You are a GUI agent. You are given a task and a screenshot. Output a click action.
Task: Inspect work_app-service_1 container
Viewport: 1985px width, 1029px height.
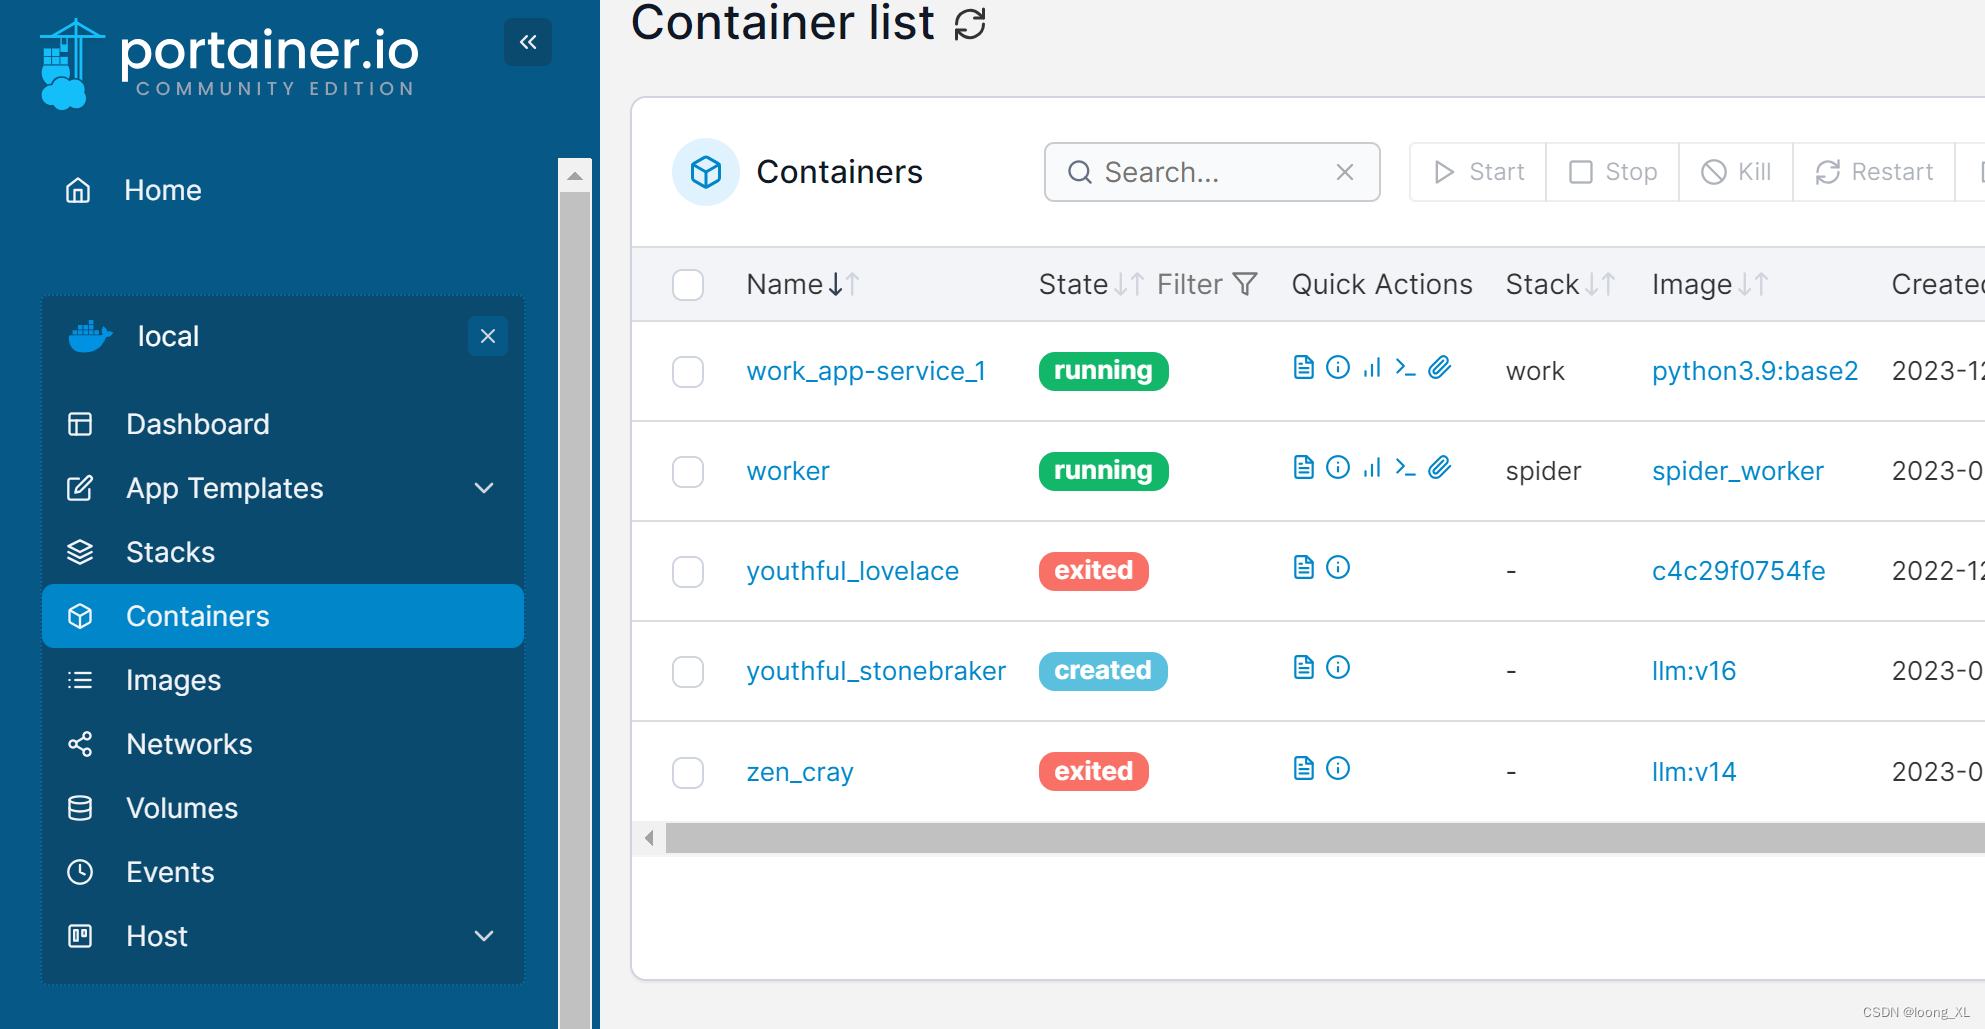pyautogui.click(x=1338, y=368)
